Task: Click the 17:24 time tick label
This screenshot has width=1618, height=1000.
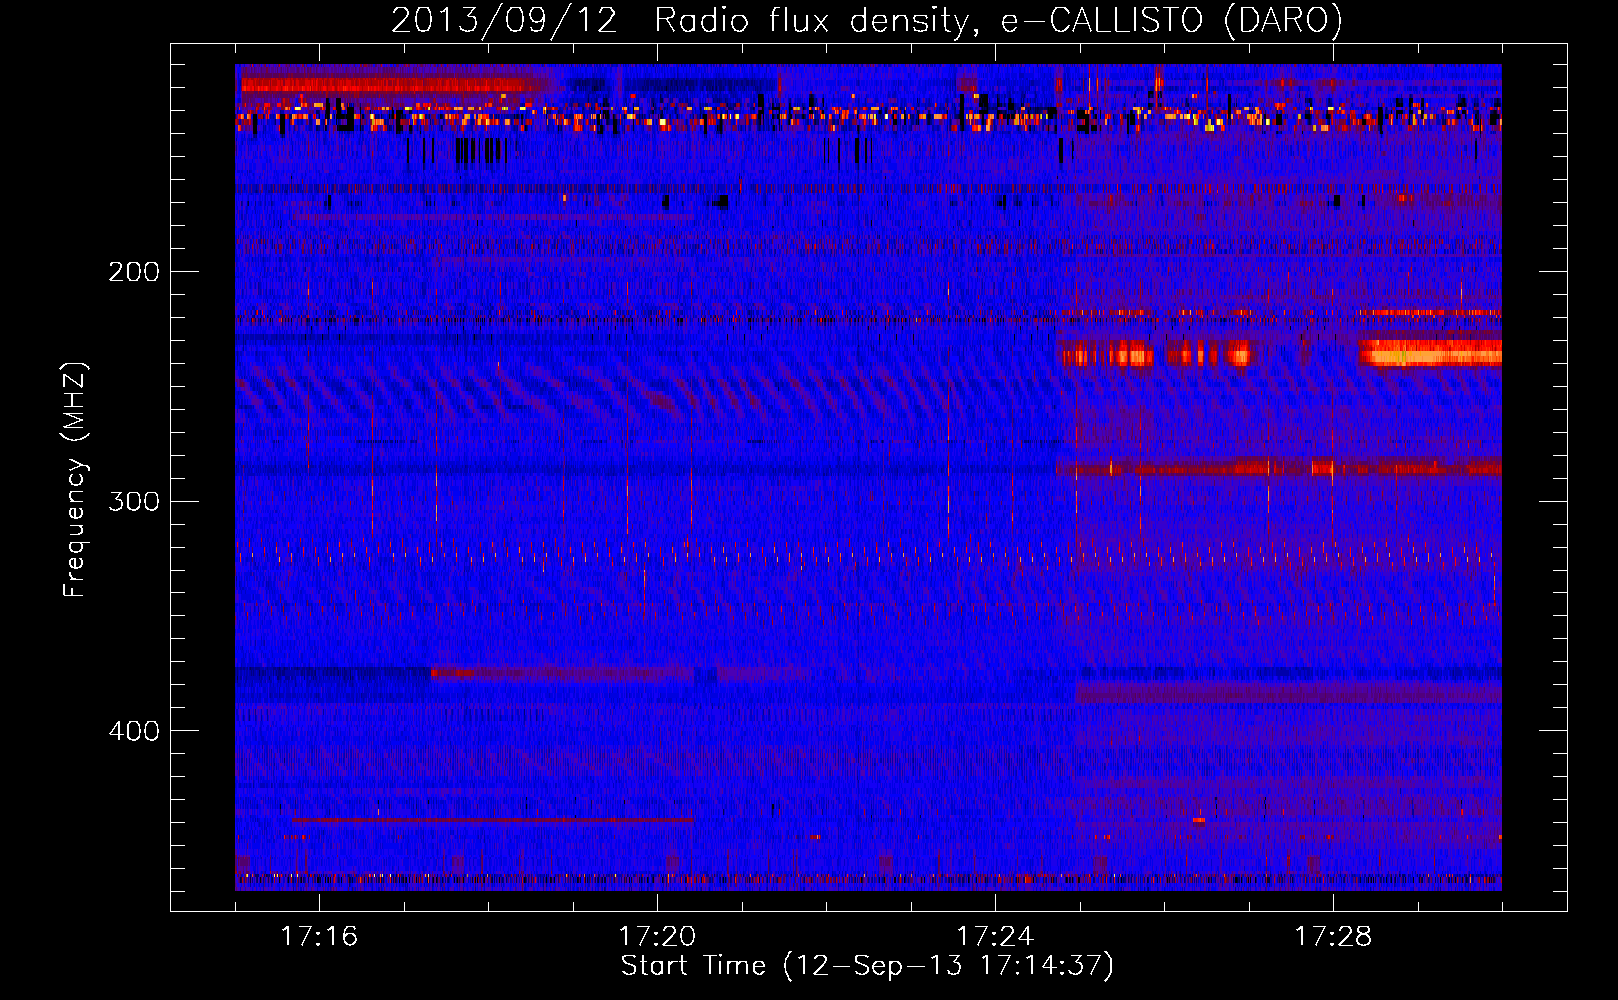Action: 995,936
